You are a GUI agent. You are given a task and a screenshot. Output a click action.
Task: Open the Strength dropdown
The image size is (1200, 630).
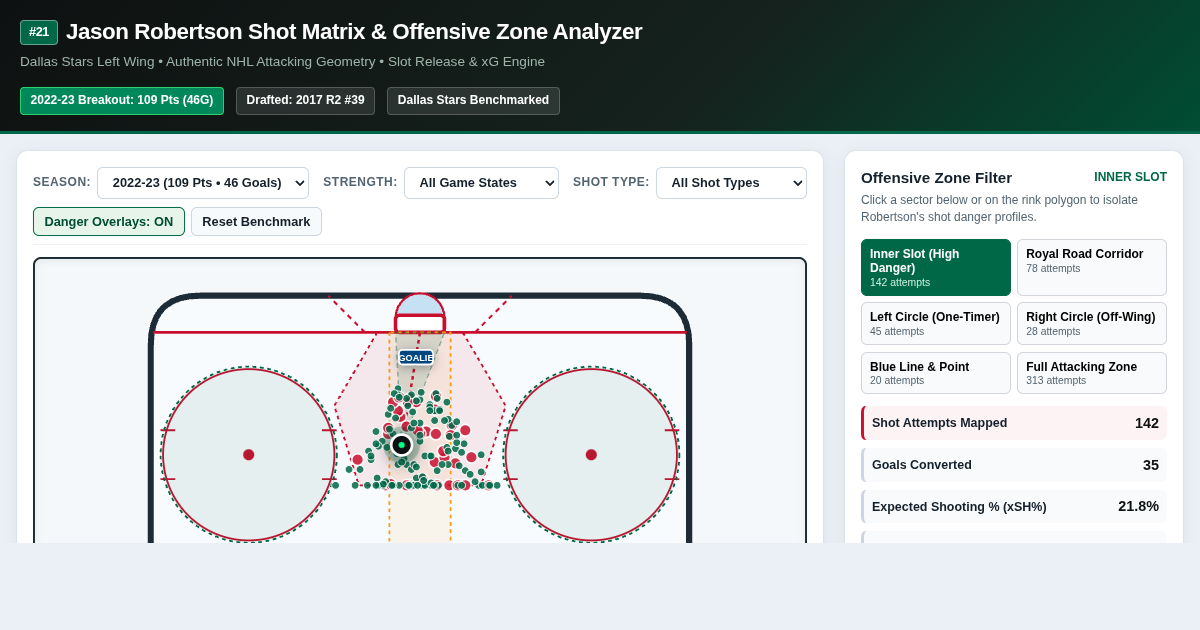(x=481, y=183)
